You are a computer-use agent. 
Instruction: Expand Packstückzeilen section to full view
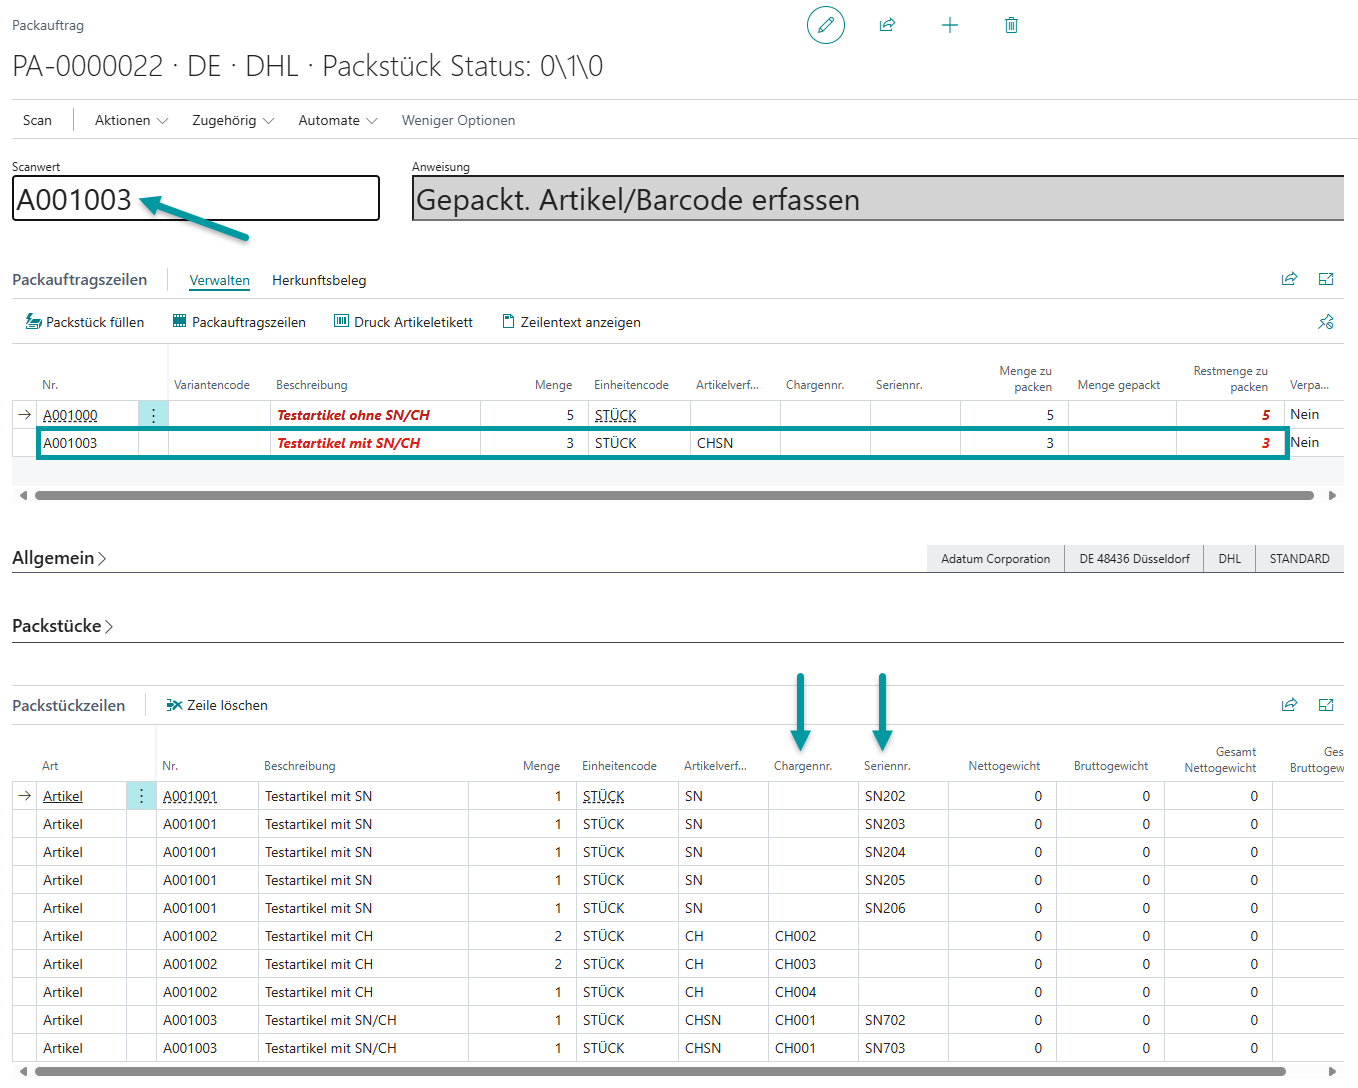tap(1326, 705)
